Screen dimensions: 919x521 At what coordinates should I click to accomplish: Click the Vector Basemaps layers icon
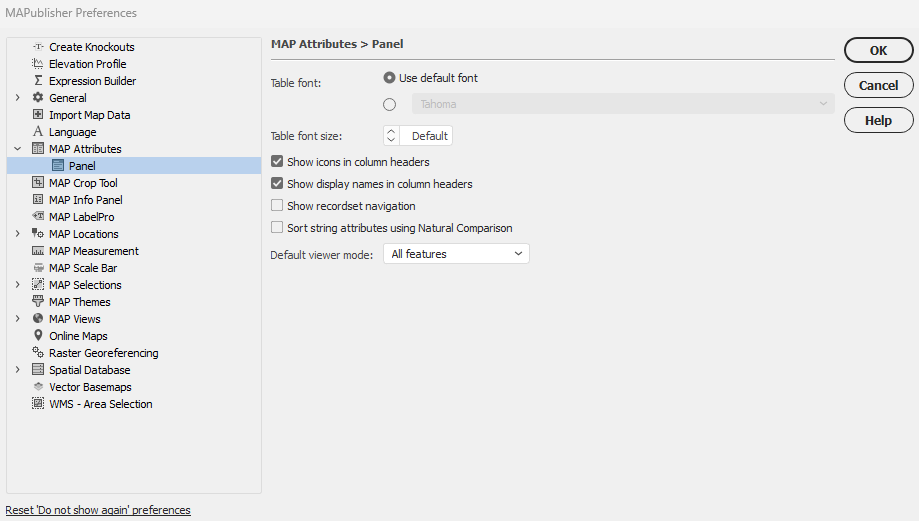click(38, 386)
